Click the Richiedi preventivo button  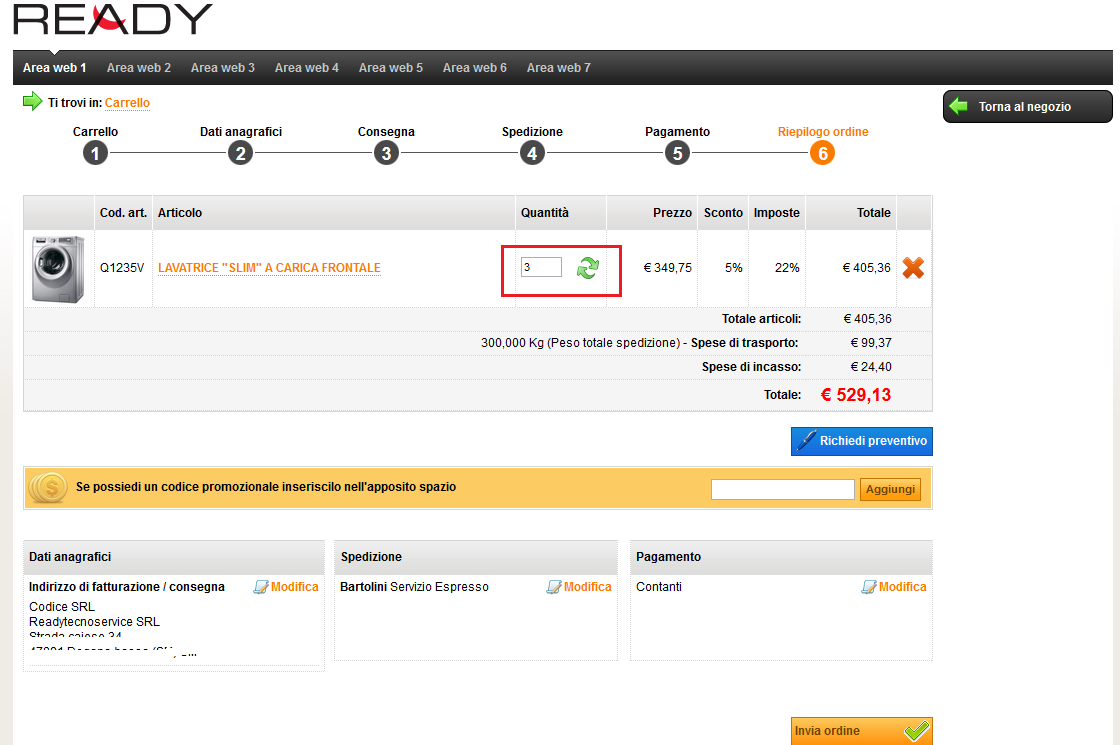click(861, 441)
